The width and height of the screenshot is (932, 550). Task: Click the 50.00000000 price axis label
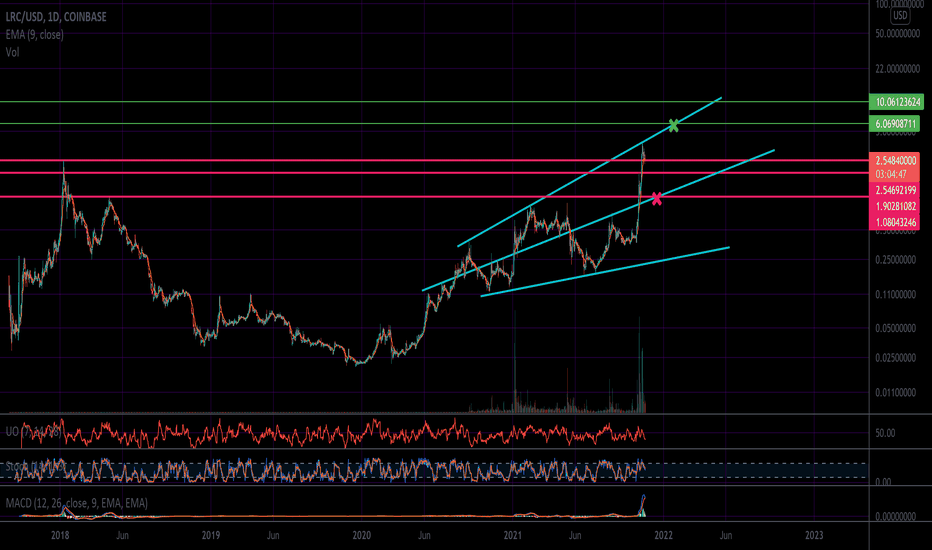[898, 34]
